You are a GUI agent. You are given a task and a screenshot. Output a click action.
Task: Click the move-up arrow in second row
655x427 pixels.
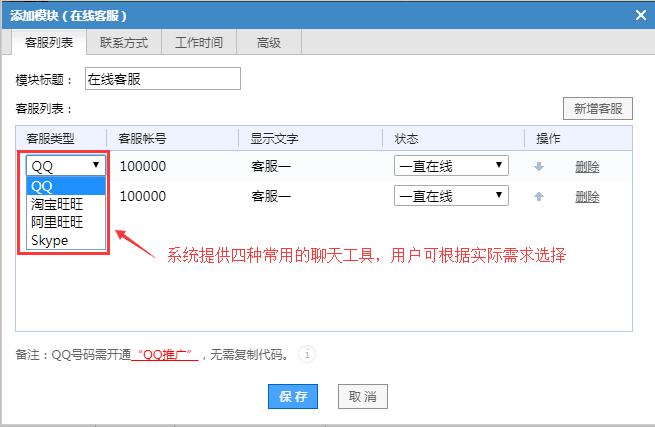(x=539, y=196)
